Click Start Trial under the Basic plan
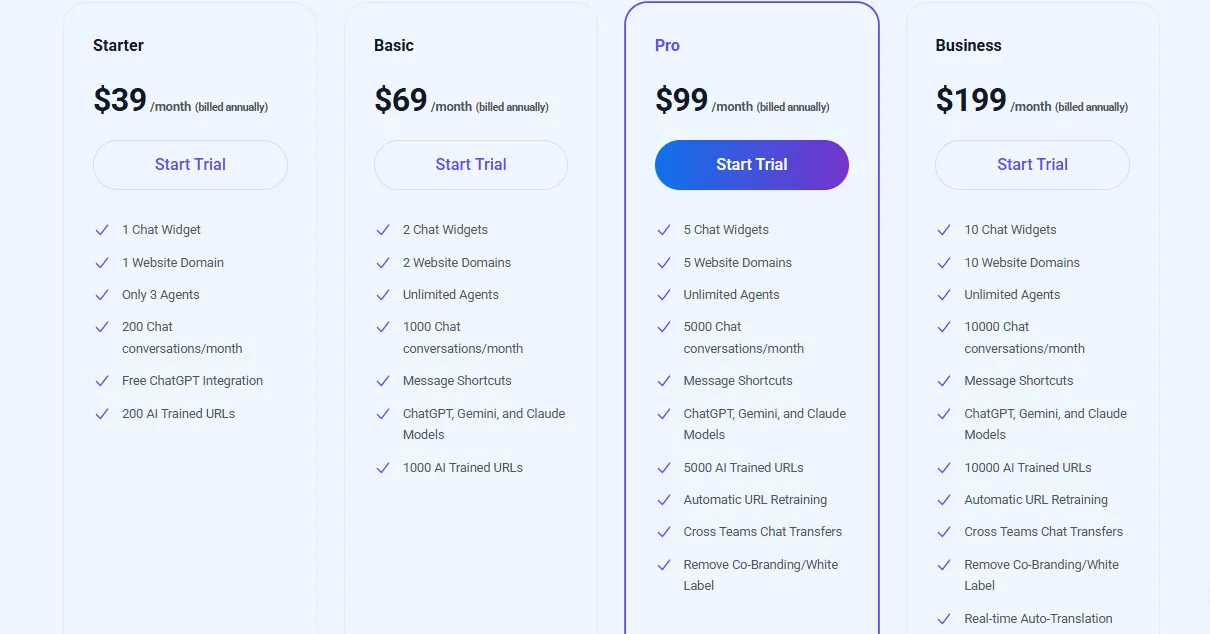 pyautogui.click(x=470, y=164)
